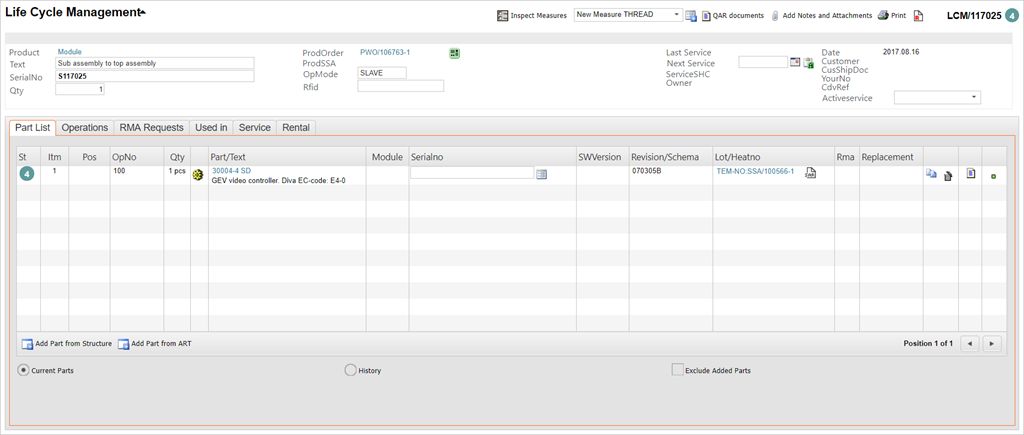Viewport: 1024px width, 435px height.
Task: Open the PWO/106763-1 production order link
Action: [x=384, y=52]
